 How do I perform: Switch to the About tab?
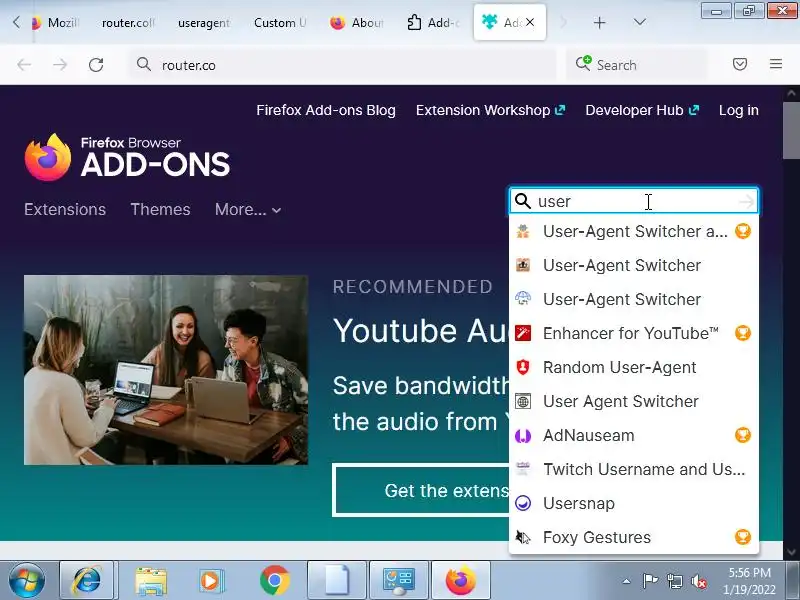pyautogui.click(x=356, y=22)
